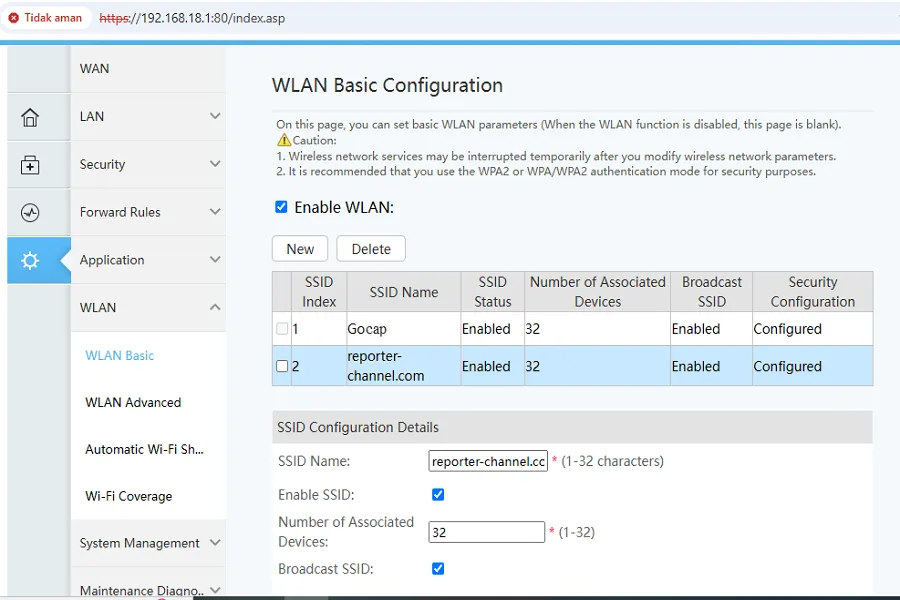The width and height of the screenshot is (900, 600).
Task: Toggle the Broadcast SSID checkbox
Action: [438, 568]
